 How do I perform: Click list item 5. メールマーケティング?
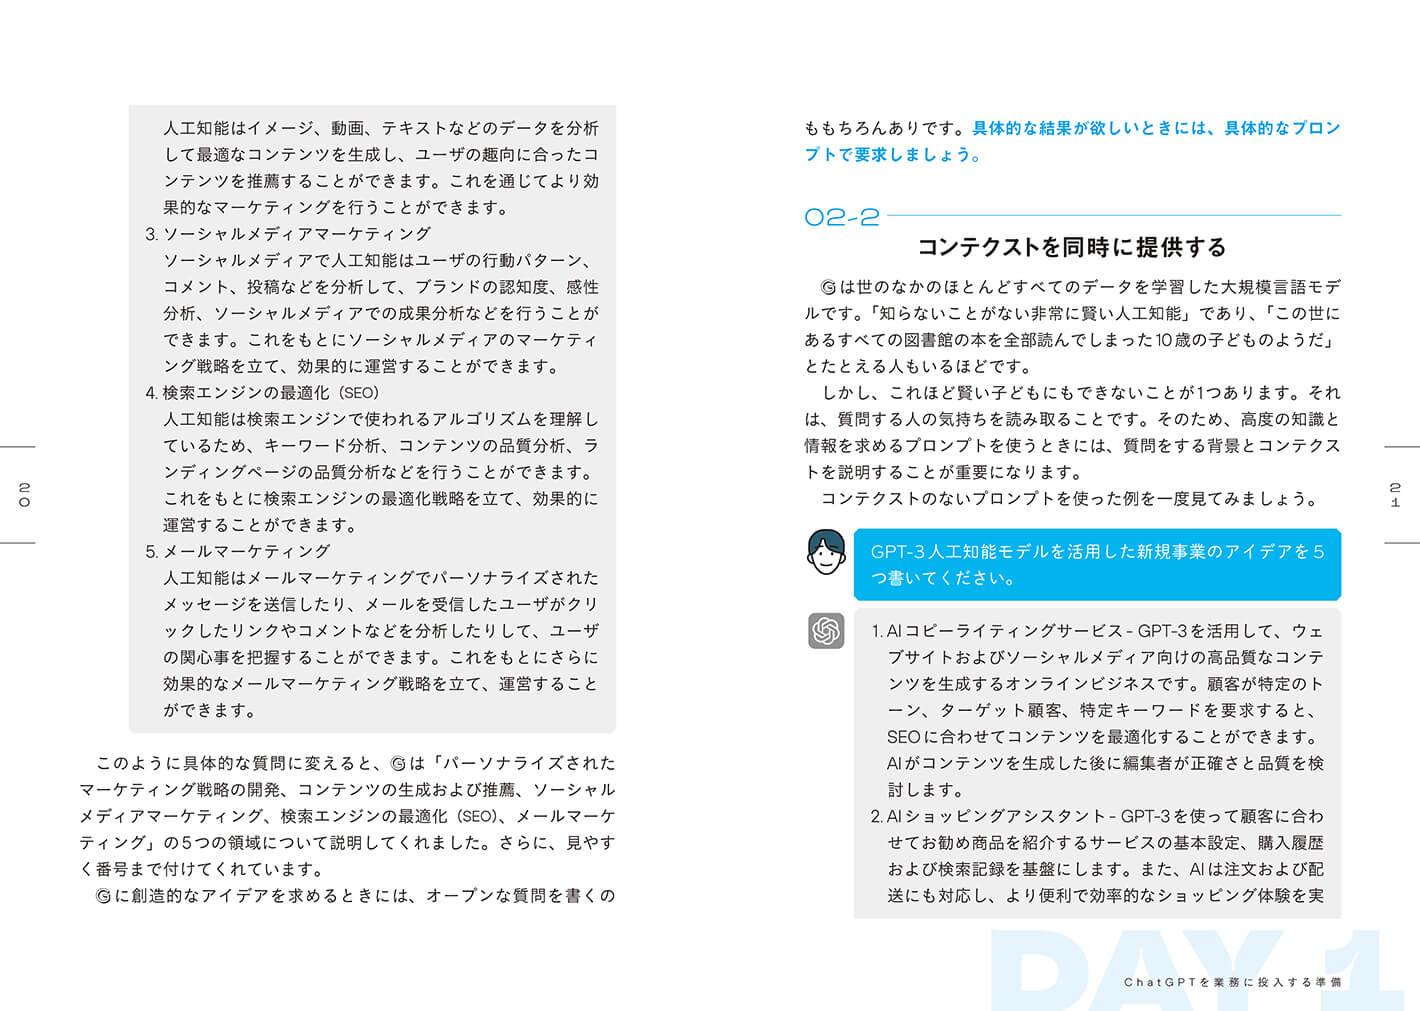237,552
